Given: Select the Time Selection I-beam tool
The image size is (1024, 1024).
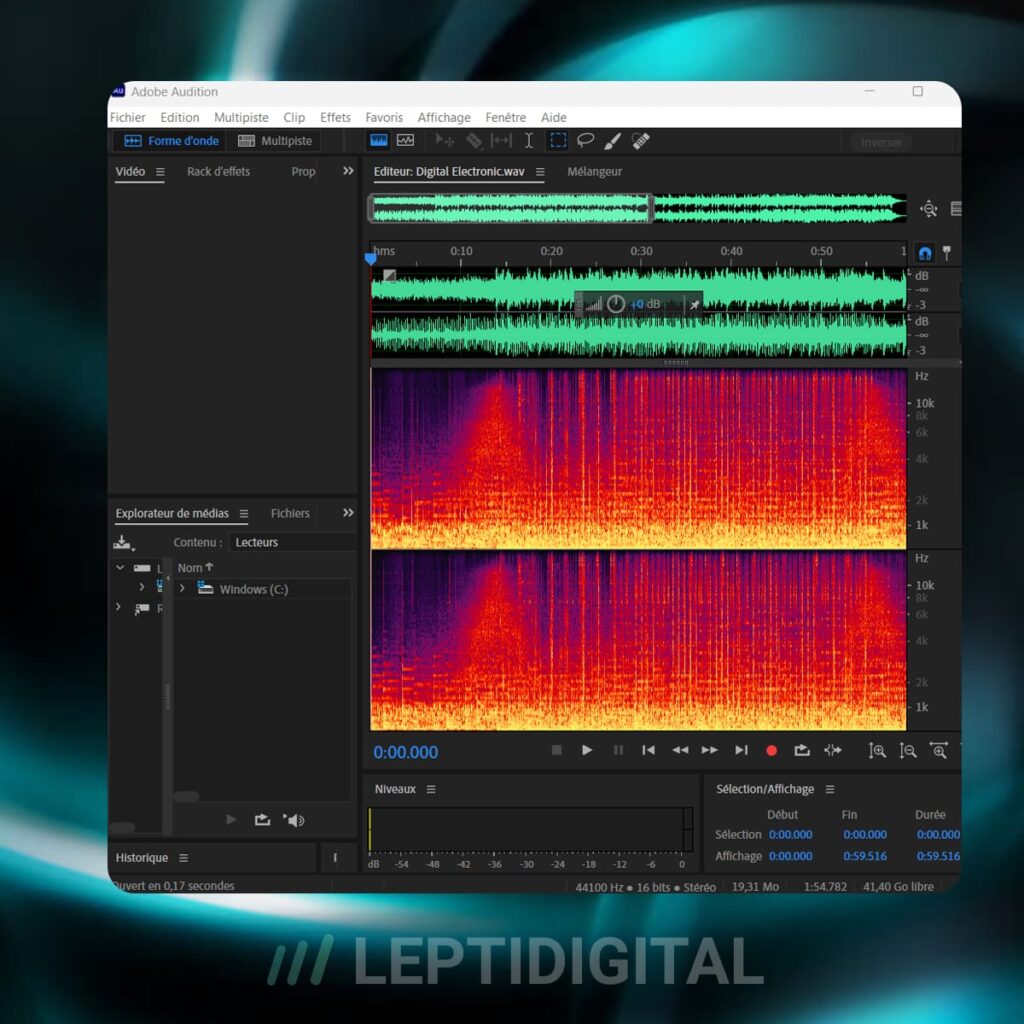Looking at the screenshot, I should [528, 140].
